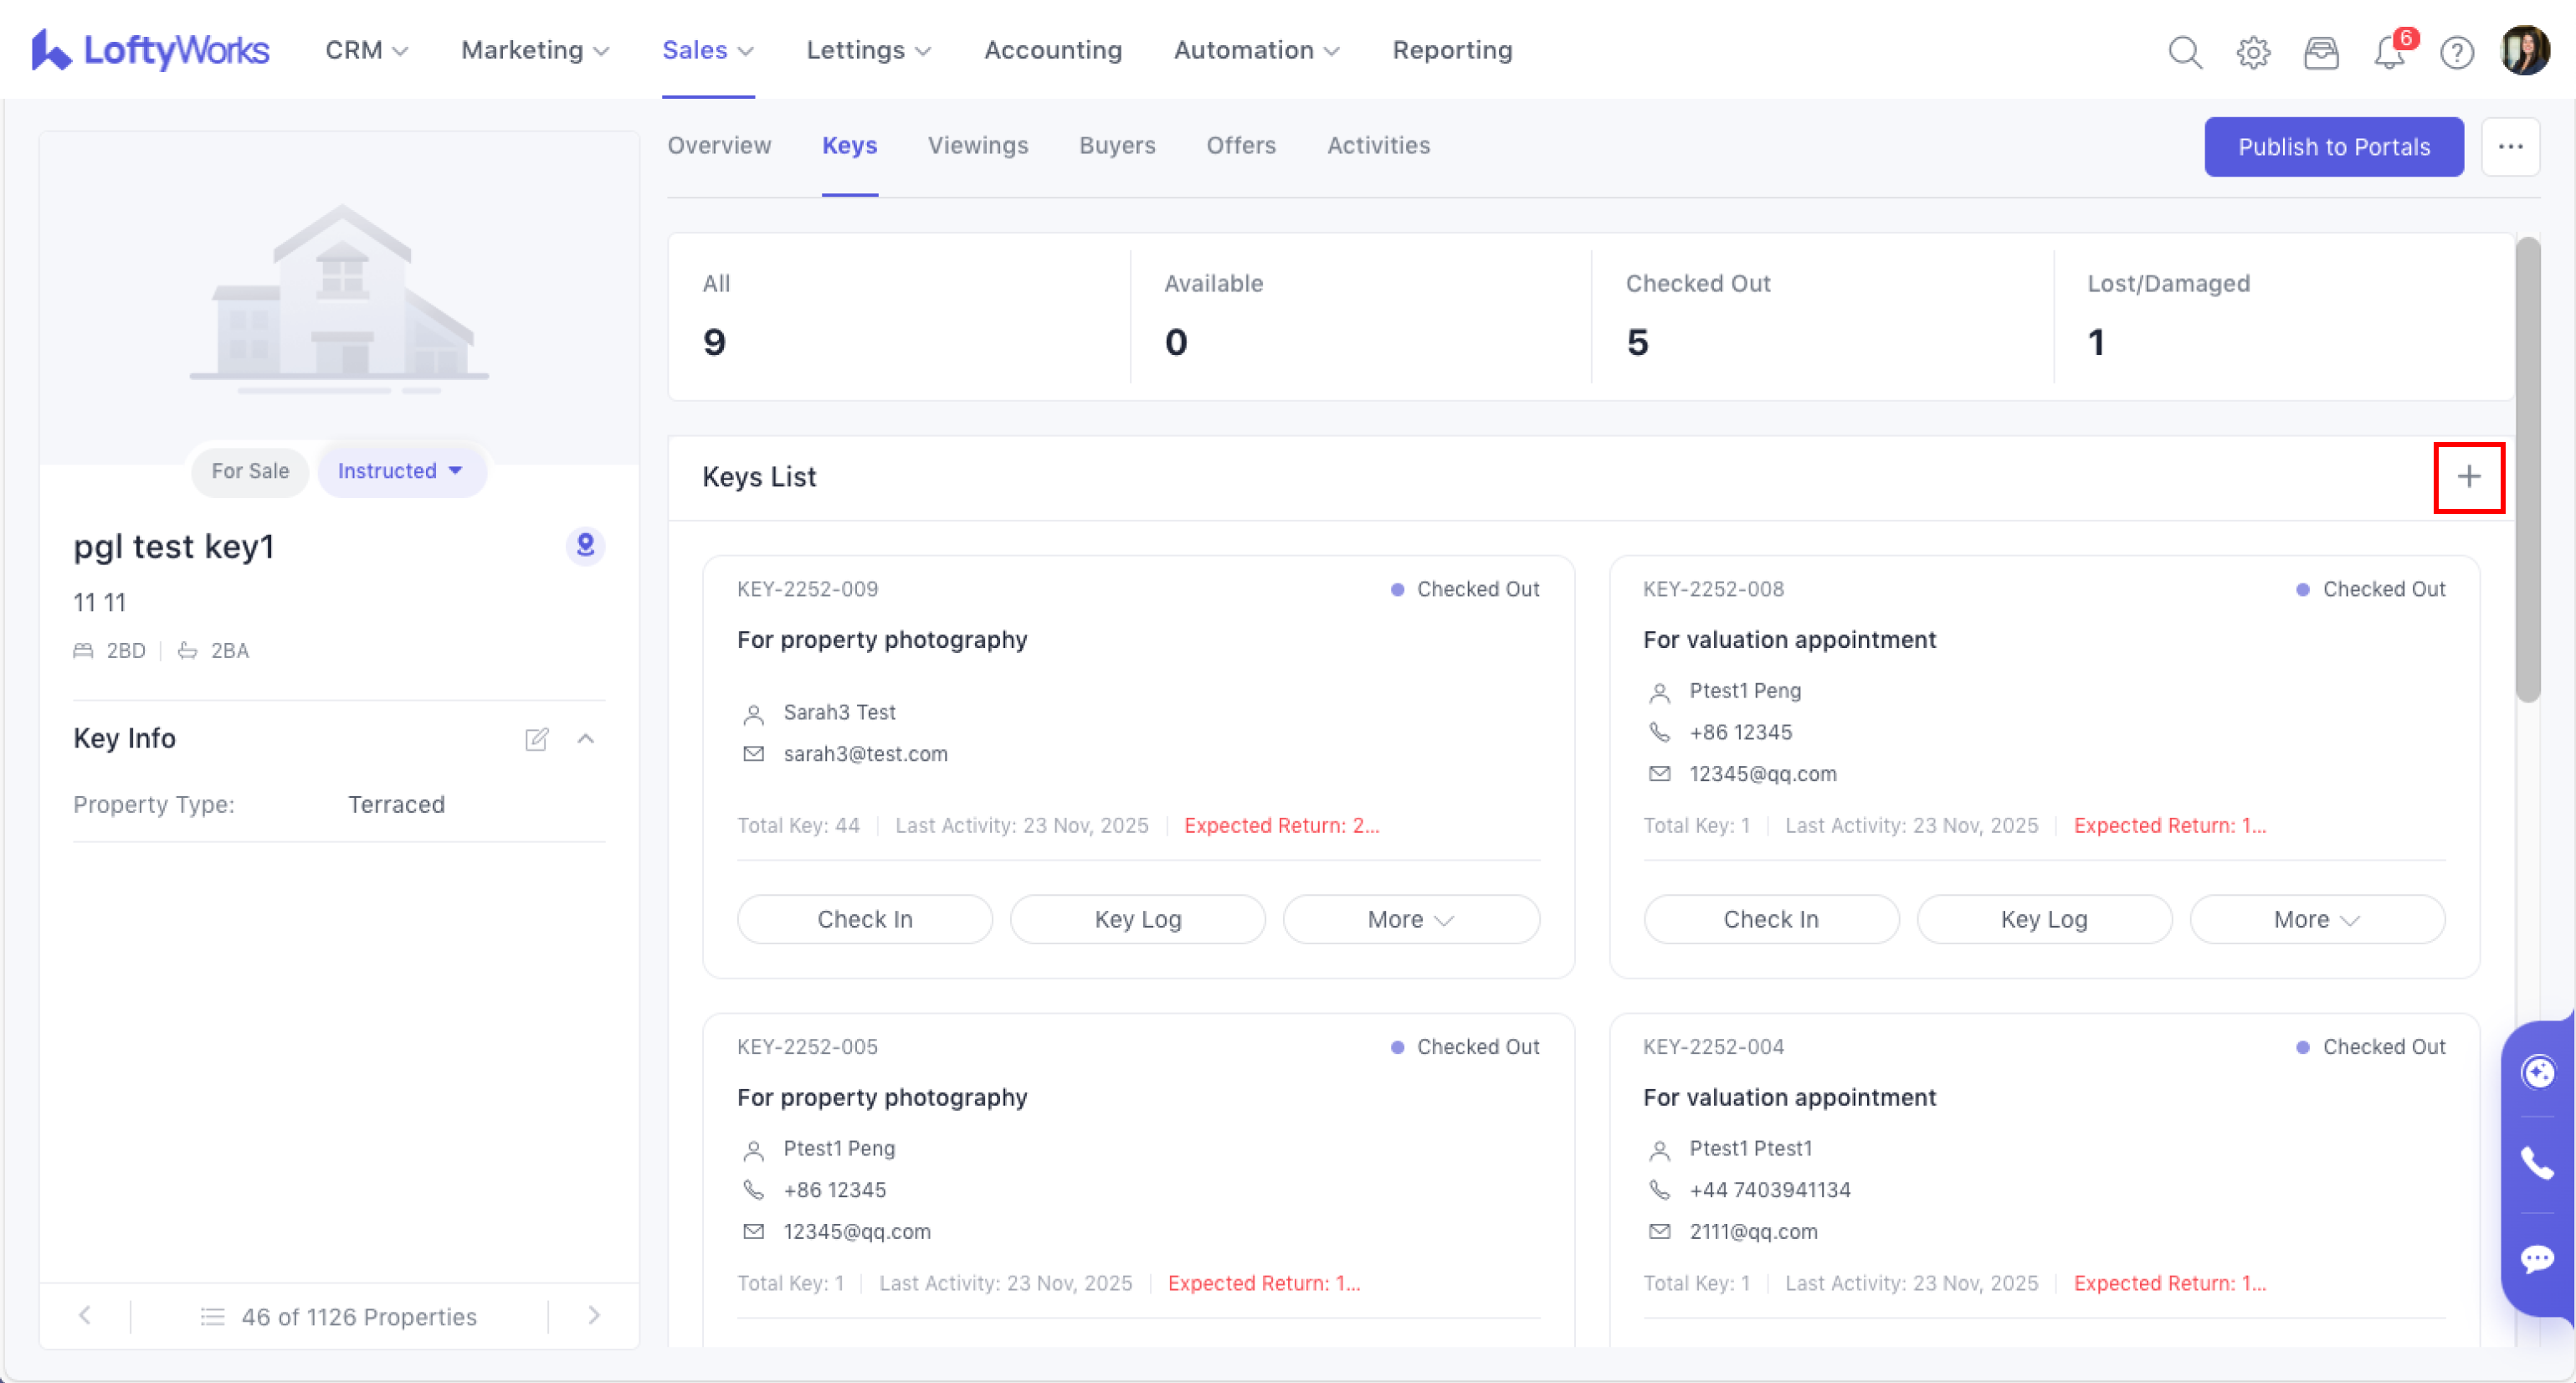
Task: Click Check In on KEY-2252-008
Action: point(1770,919)
